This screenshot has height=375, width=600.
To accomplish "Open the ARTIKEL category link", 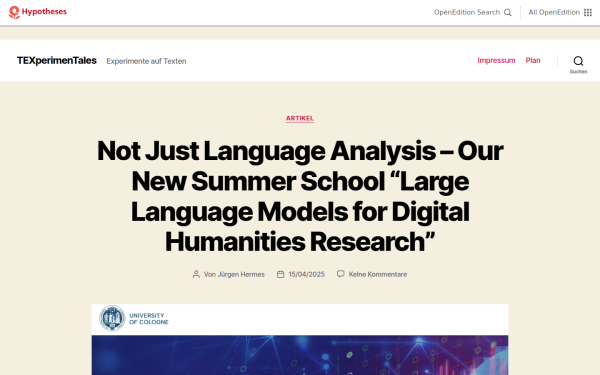I will tap(300, 119).
